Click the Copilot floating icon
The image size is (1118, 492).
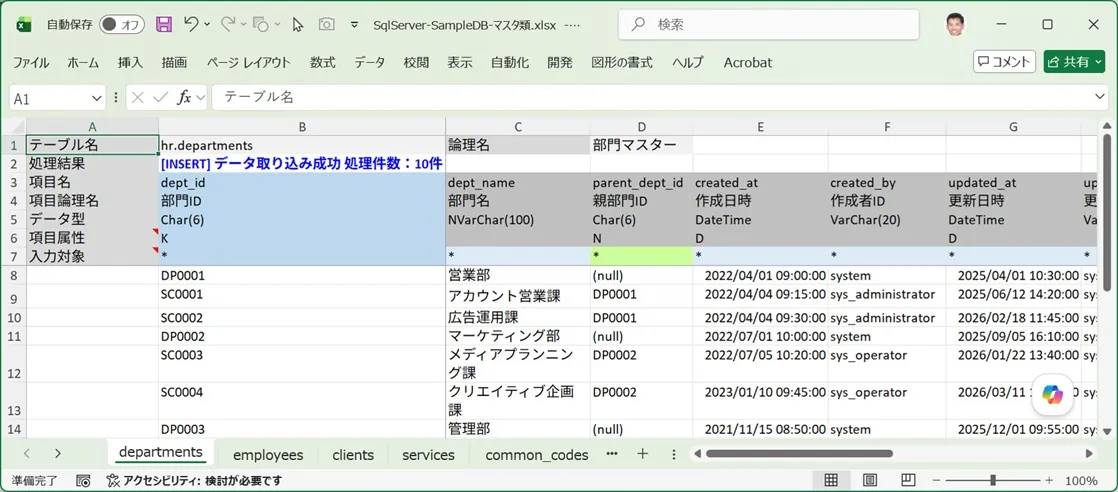click(x=1052, y=394)
